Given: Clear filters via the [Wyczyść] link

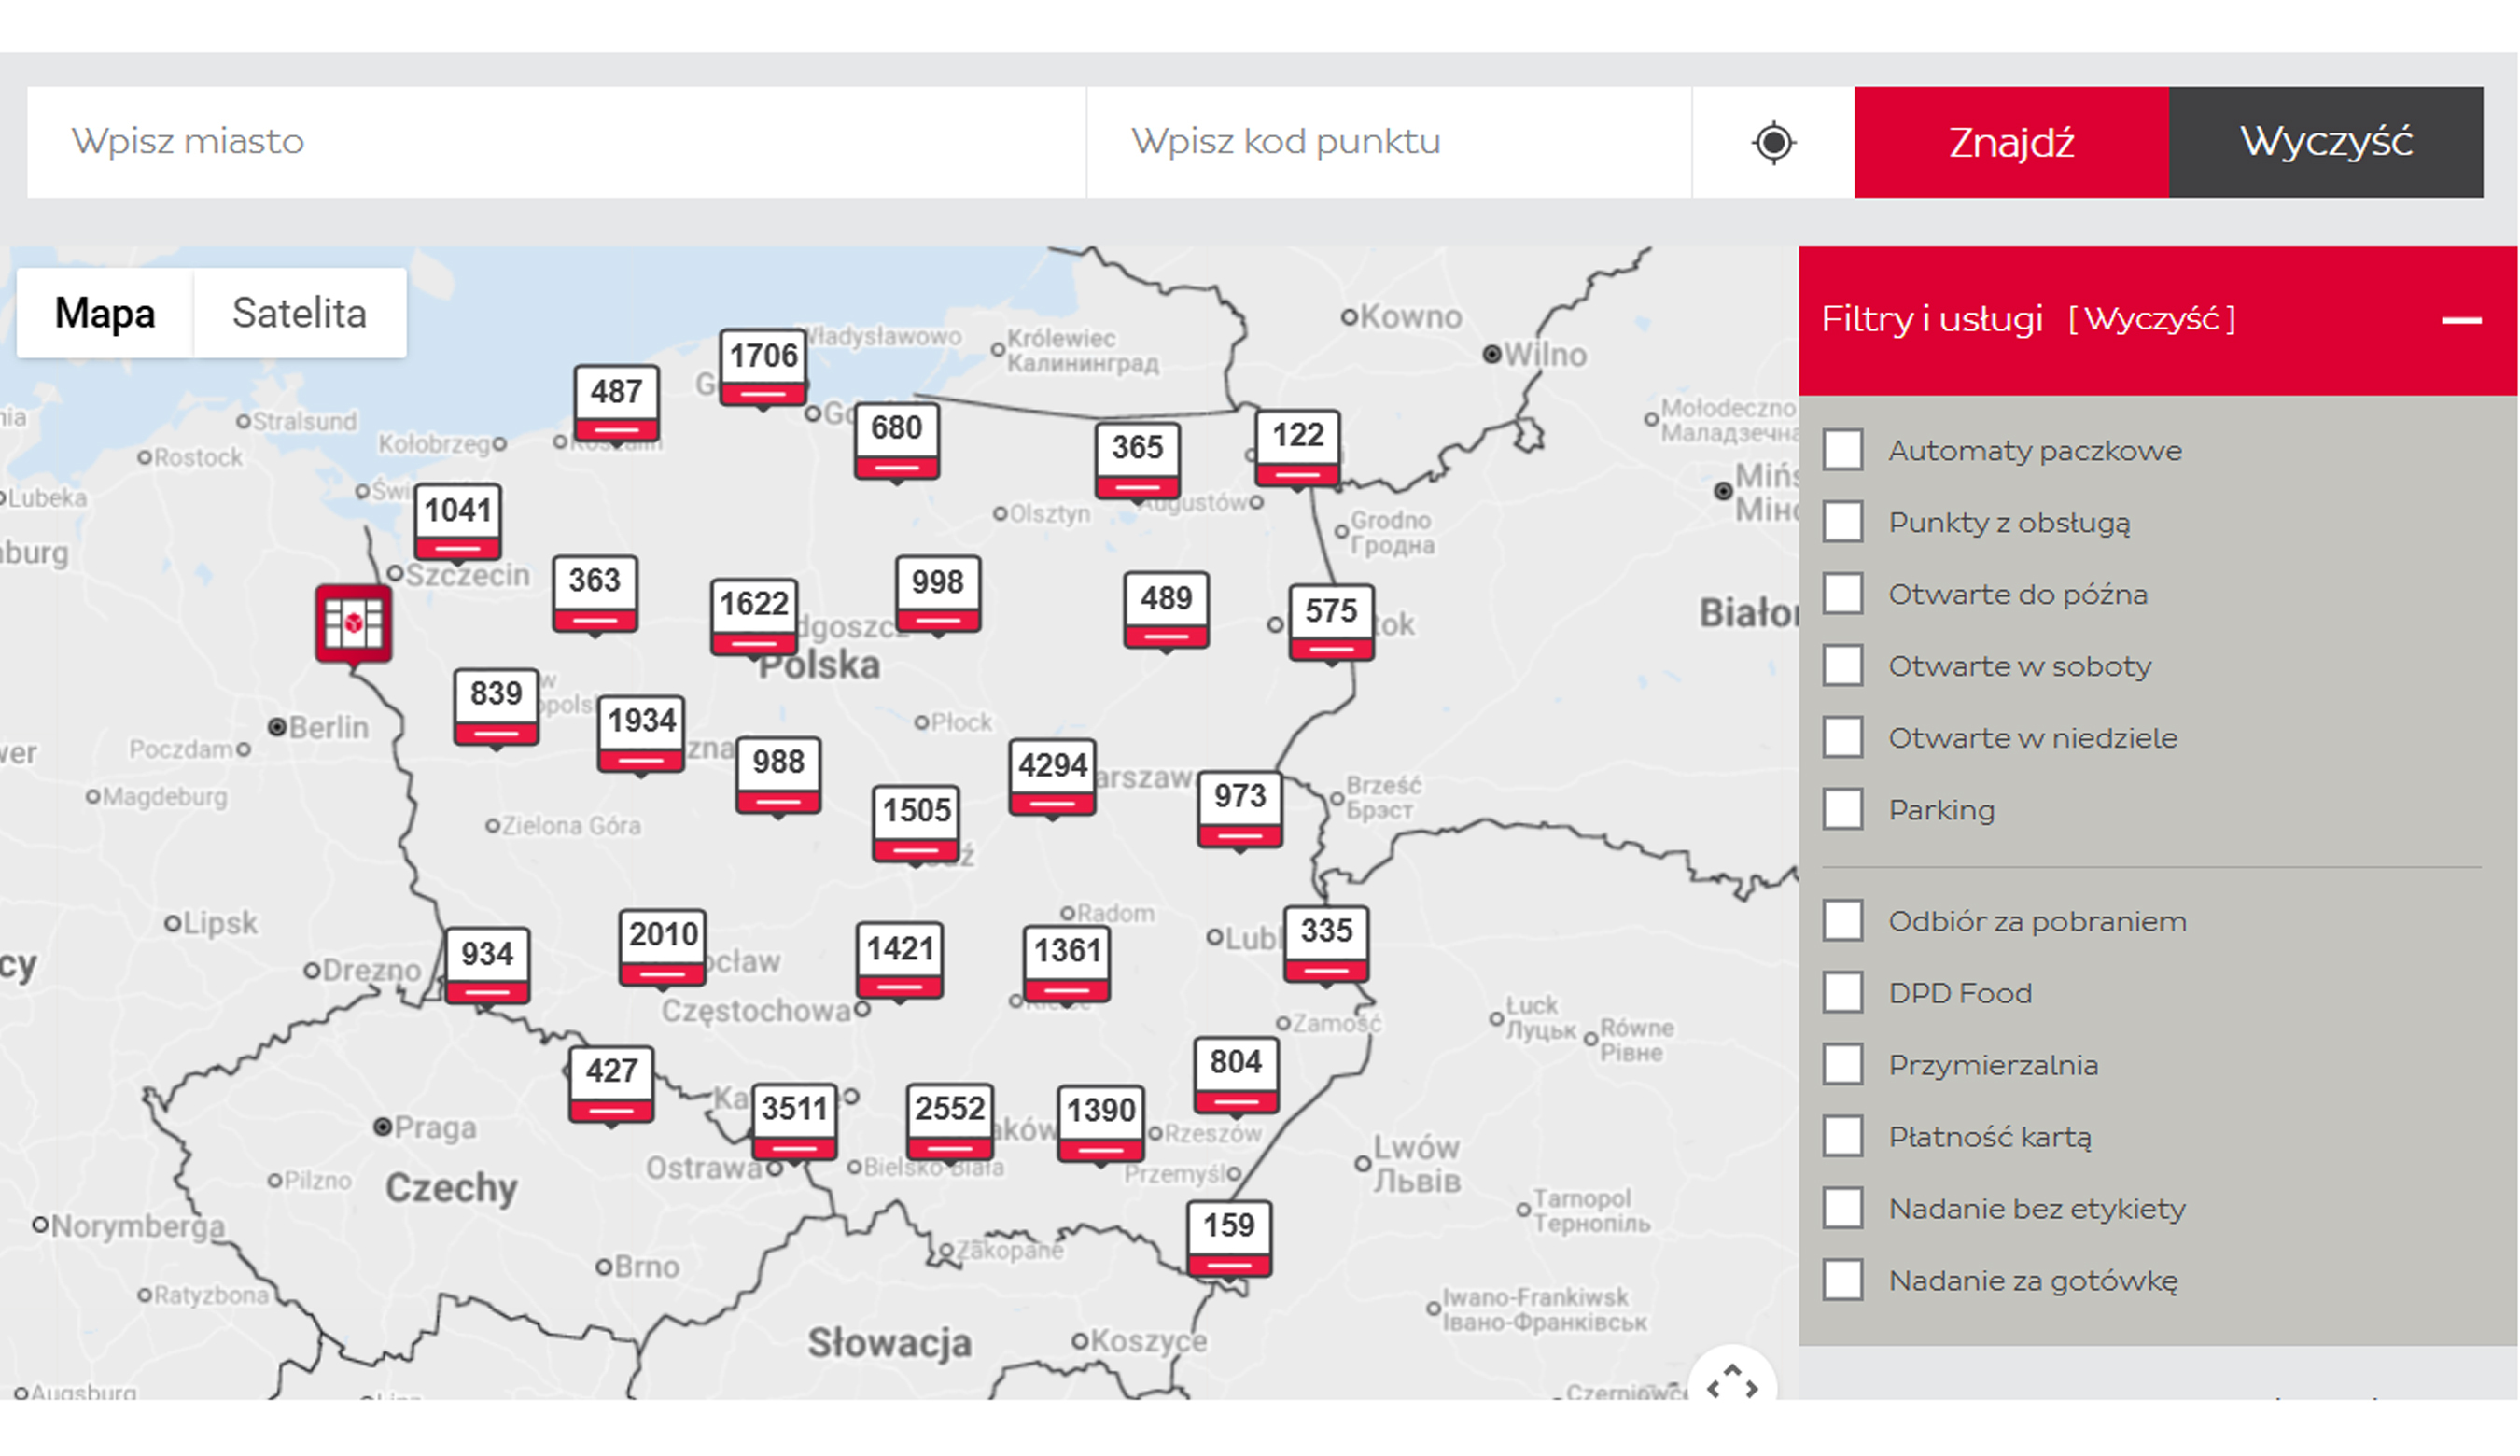Looking at the screenshot, I should click(2151, 319).
